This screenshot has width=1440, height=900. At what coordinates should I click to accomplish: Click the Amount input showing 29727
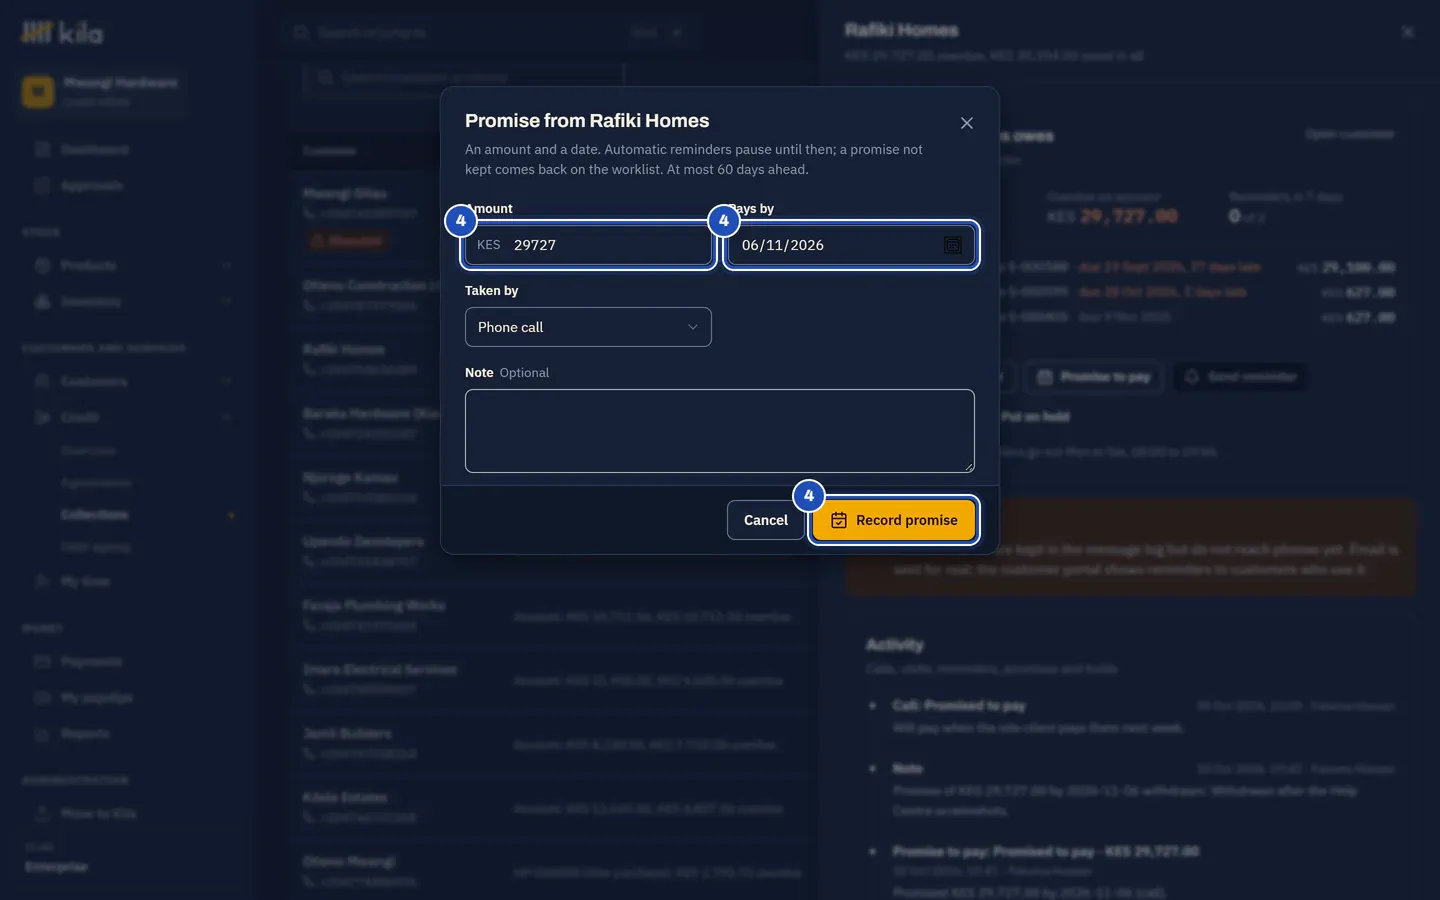pyautogui.click(x=588, y=245)
